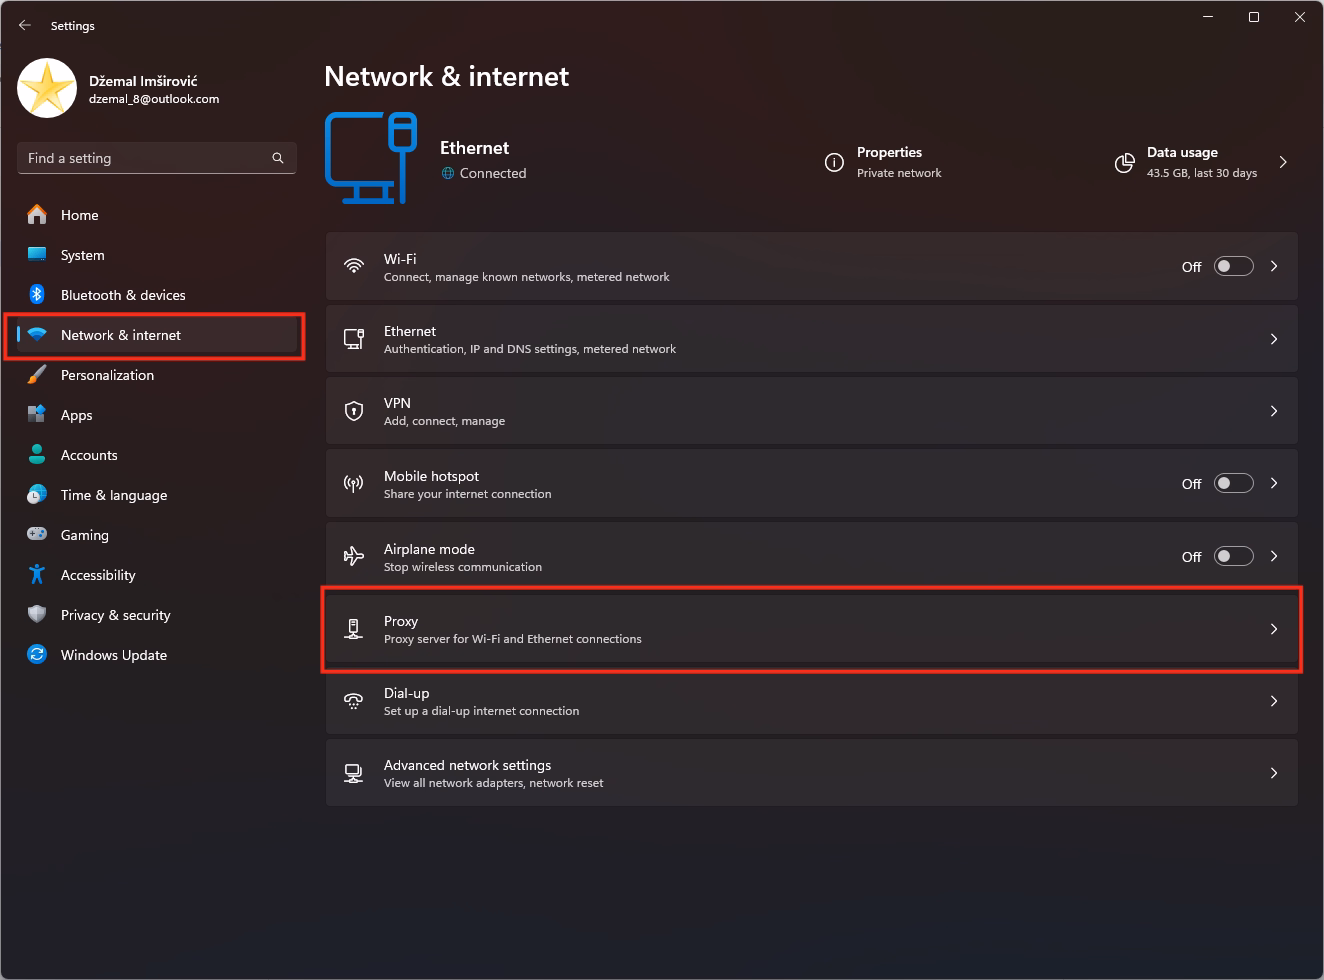The height and width of the screenshot is (980, 1324).
Task: Toggle the Mobile hotspot switch
Action: [1233, 483]
